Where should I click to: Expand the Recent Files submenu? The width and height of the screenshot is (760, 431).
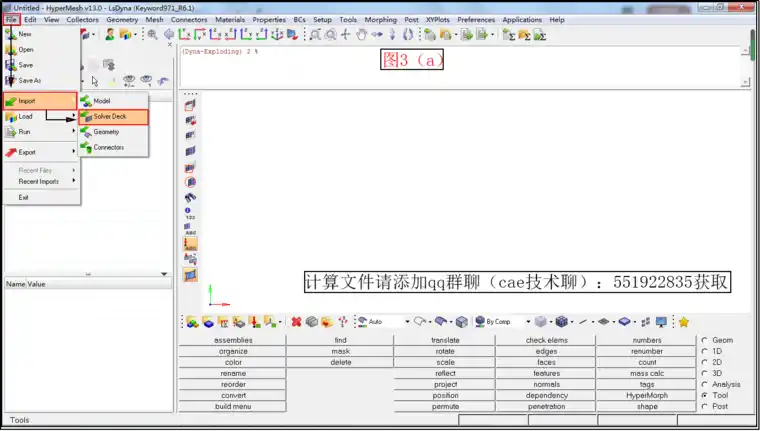42,171
